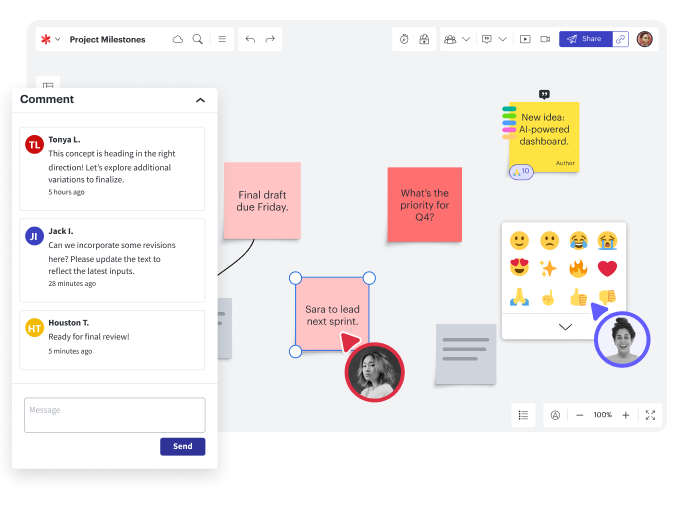Toggle the reaction count badge on yellow note

(x=521, y=172)
